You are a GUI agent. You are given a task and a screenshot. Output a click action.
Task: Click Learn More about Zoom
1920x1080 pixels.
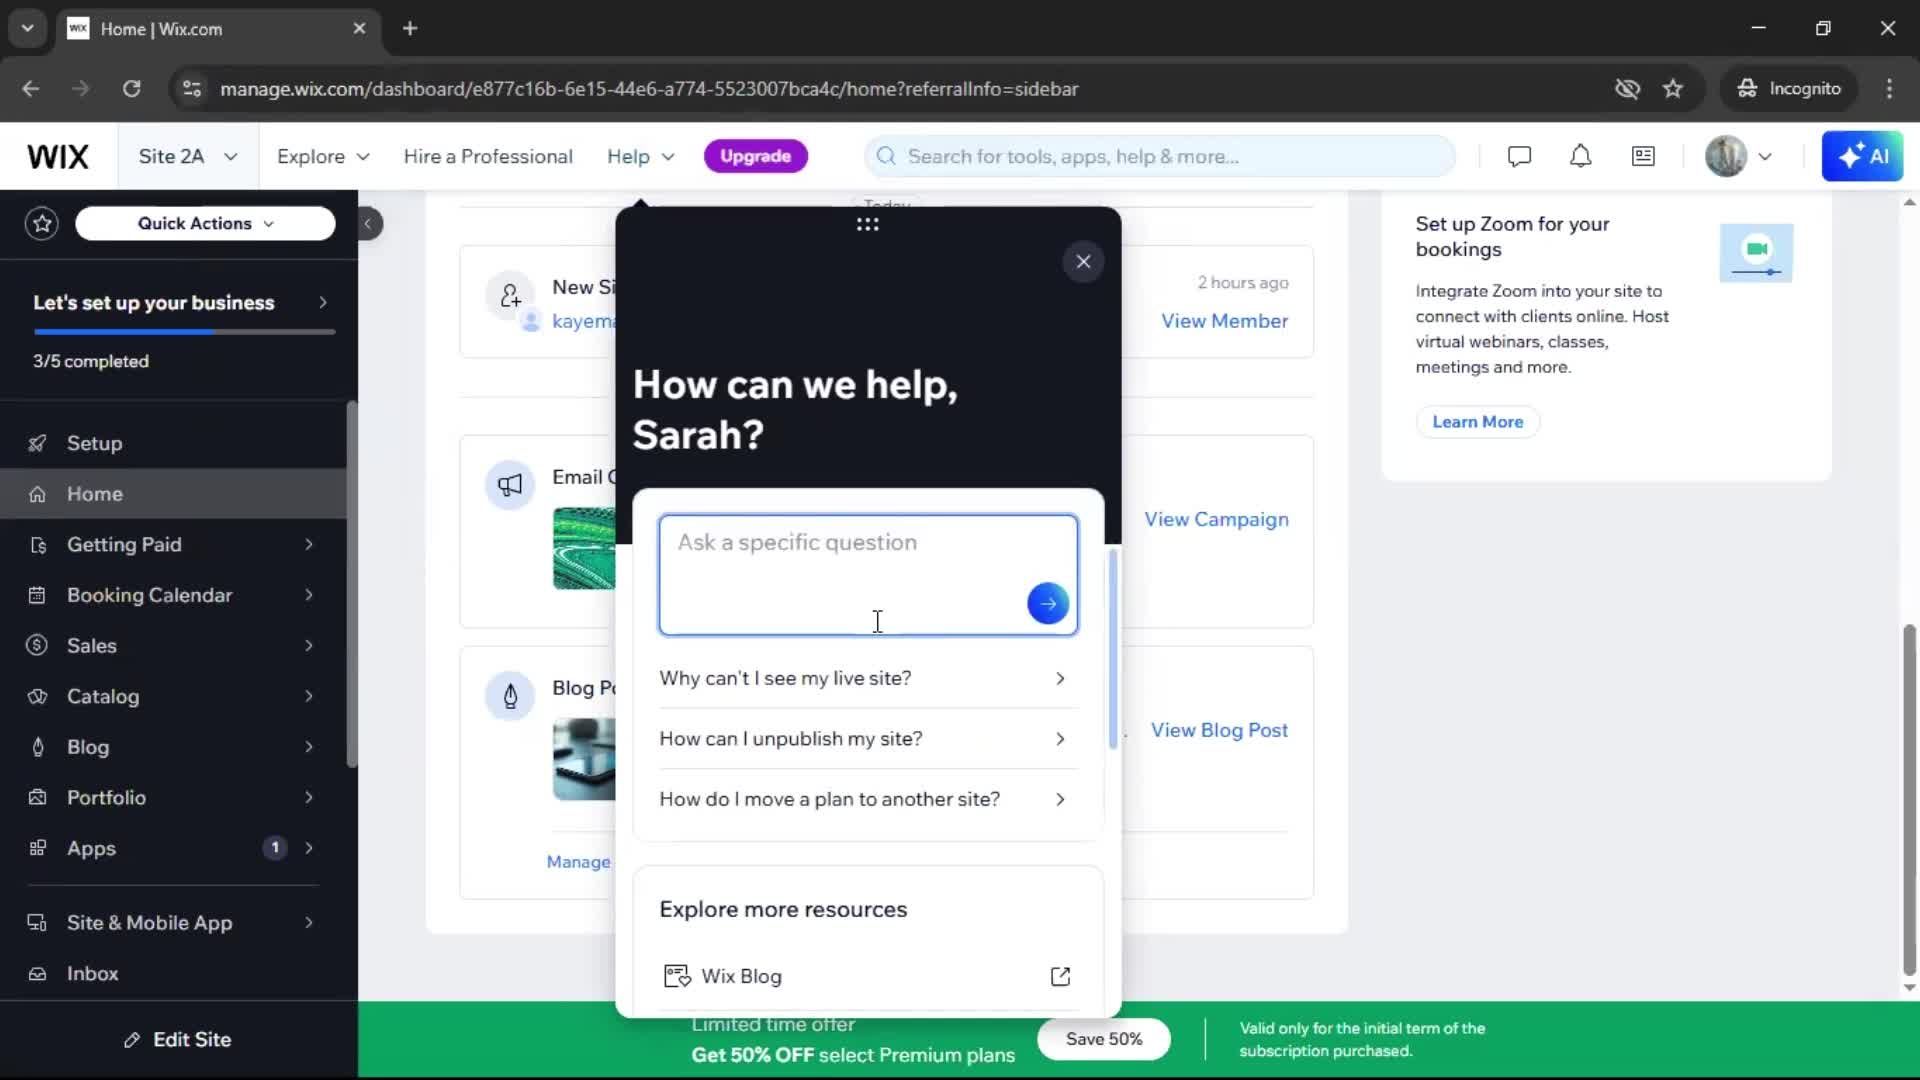(1477, 422)
